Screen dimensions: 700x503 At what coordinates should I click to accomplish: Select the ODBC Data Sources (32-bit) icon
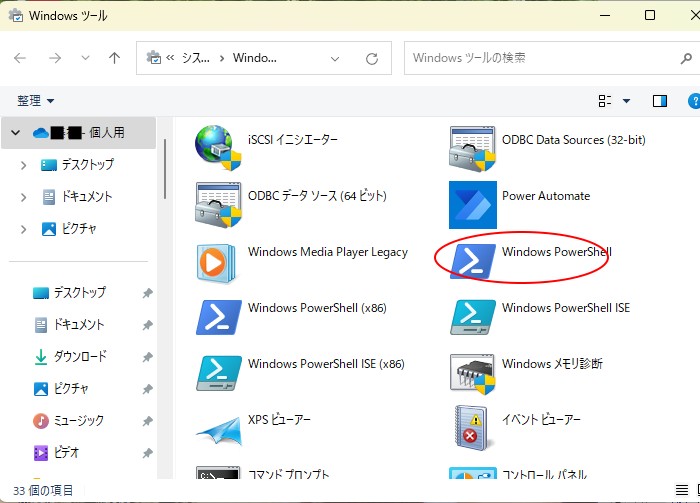[472, 149]
